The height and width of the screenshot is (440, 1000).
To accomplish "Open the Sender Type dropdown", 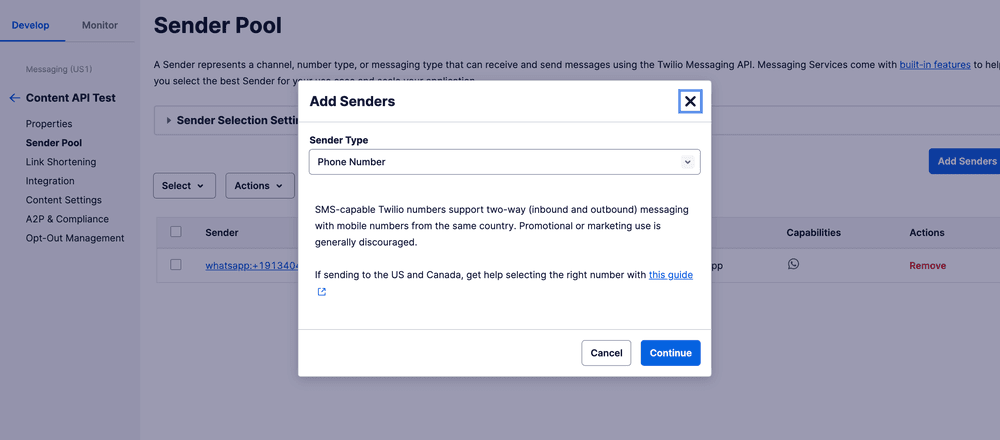I will (505, 162).
